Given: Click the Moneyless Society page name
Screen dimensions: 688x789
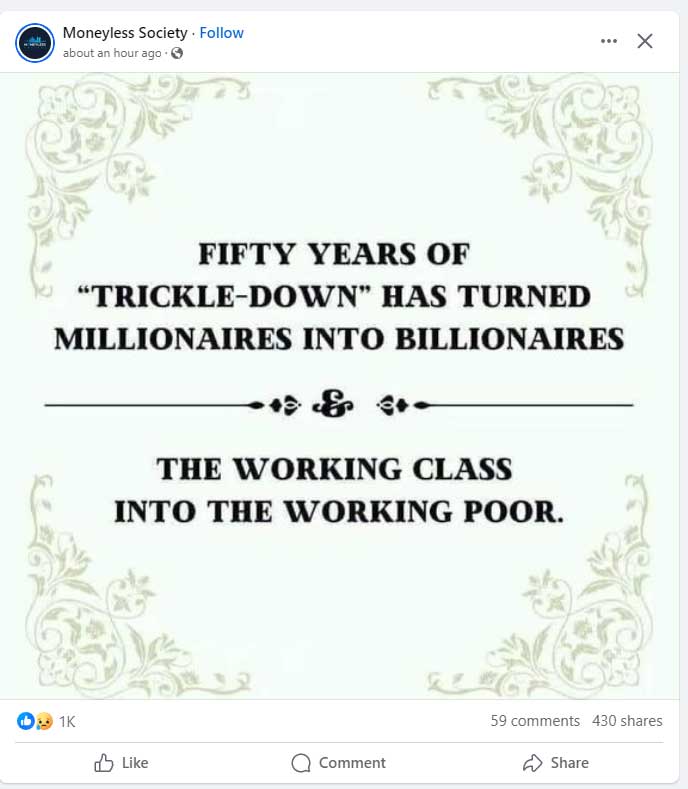Looking at the screenshot, I should [125, 33].
